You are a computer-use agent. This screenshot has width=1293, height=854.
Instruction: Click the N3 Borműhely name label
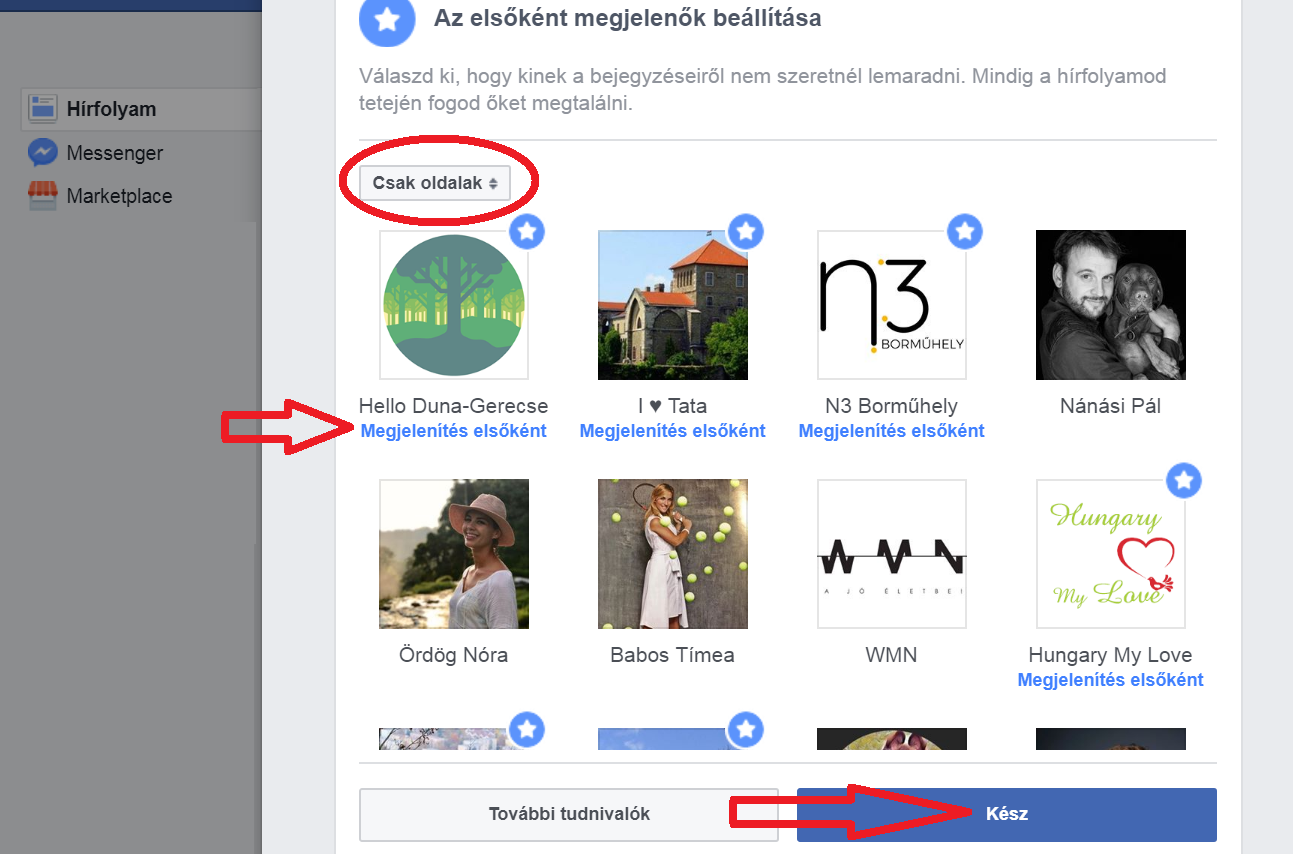point(892,406)
